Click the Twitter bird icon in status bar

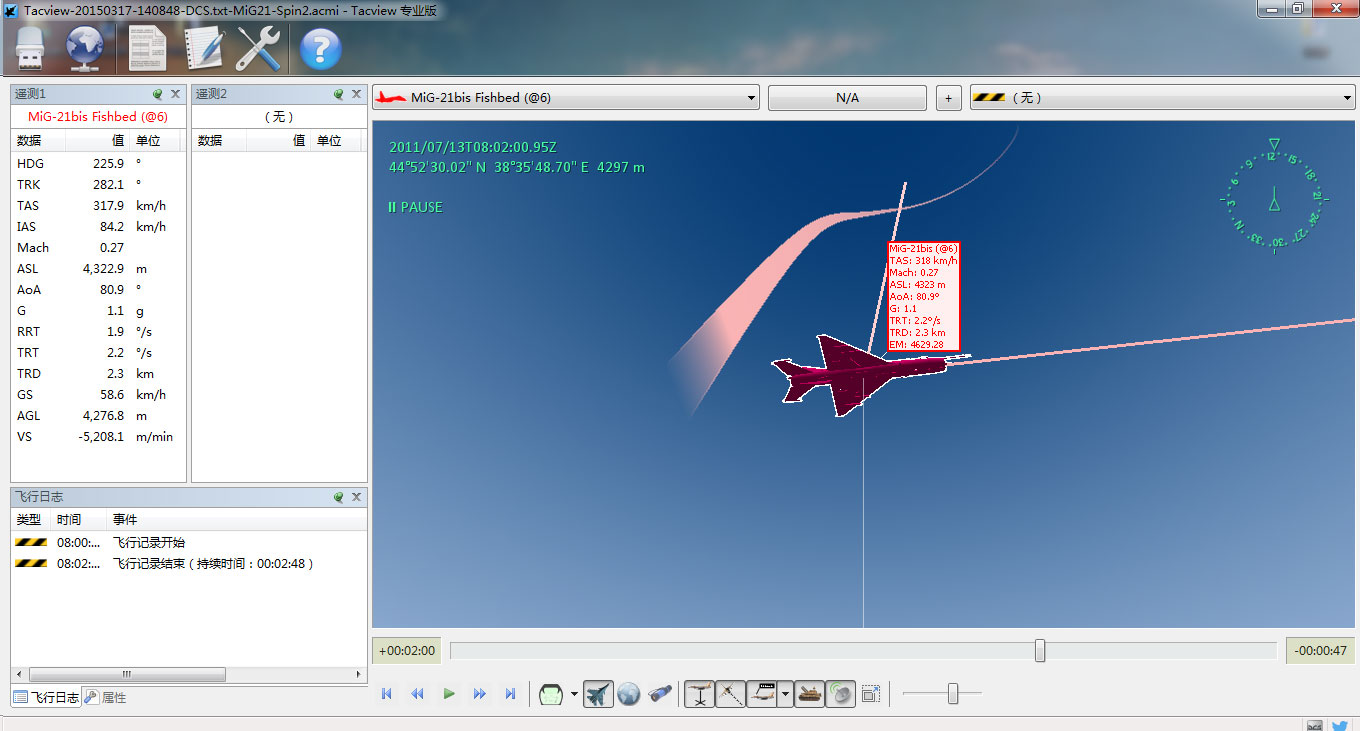[x=1340, y=726]
